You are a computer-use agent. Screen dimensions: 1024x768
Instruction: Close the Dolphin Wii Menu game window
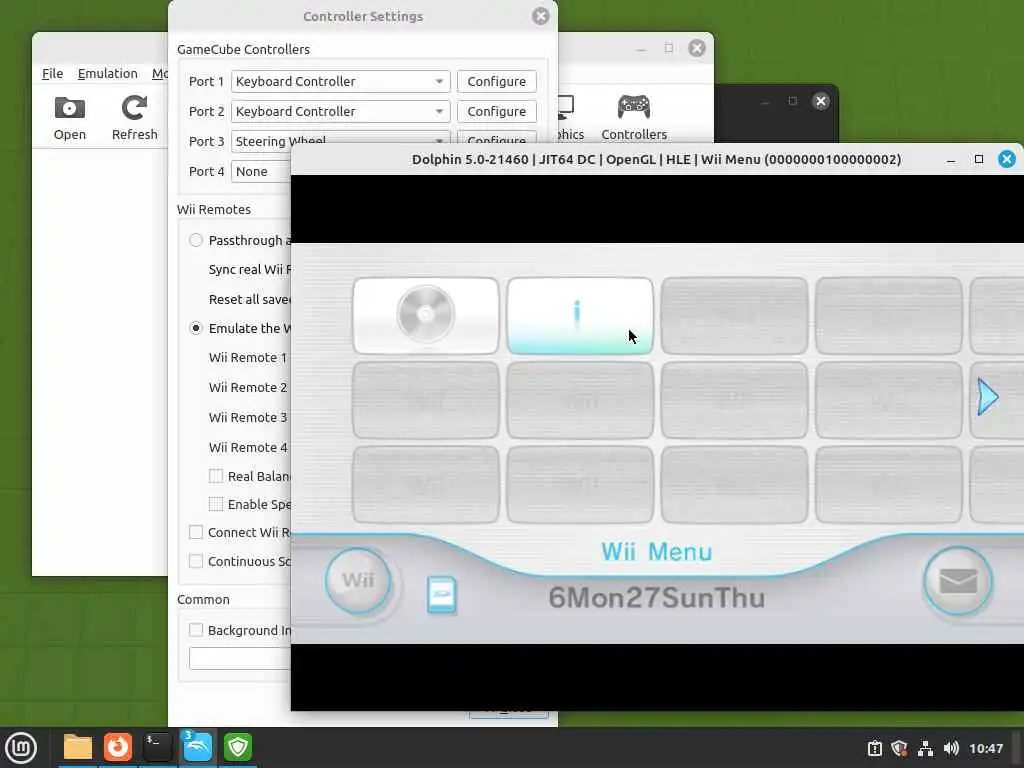click(x=1007, y=159)
